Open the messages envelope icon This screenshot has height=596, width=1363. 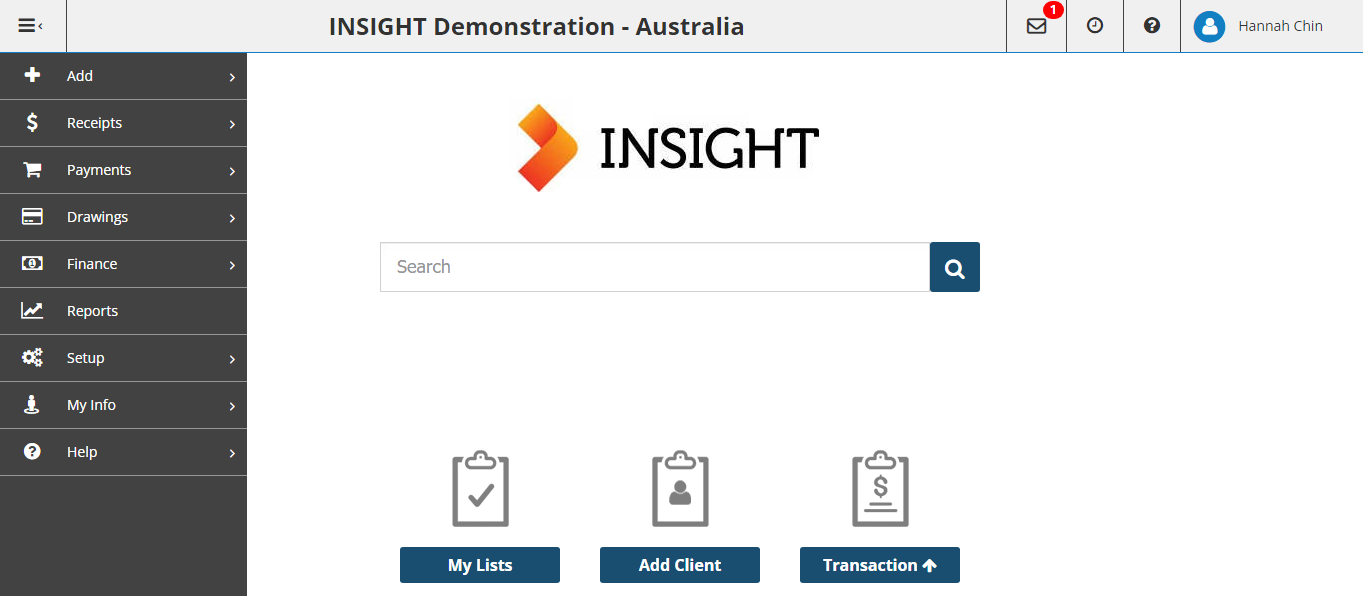pos(1037,26)
